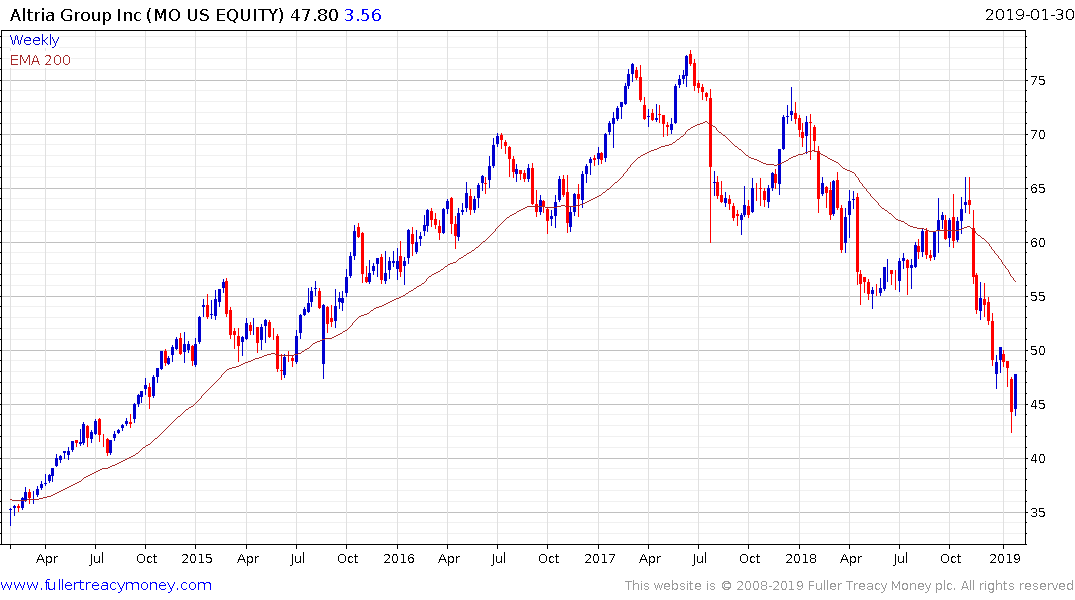
Task: Select the price change value 3.56
Action: tap(363, 15)
